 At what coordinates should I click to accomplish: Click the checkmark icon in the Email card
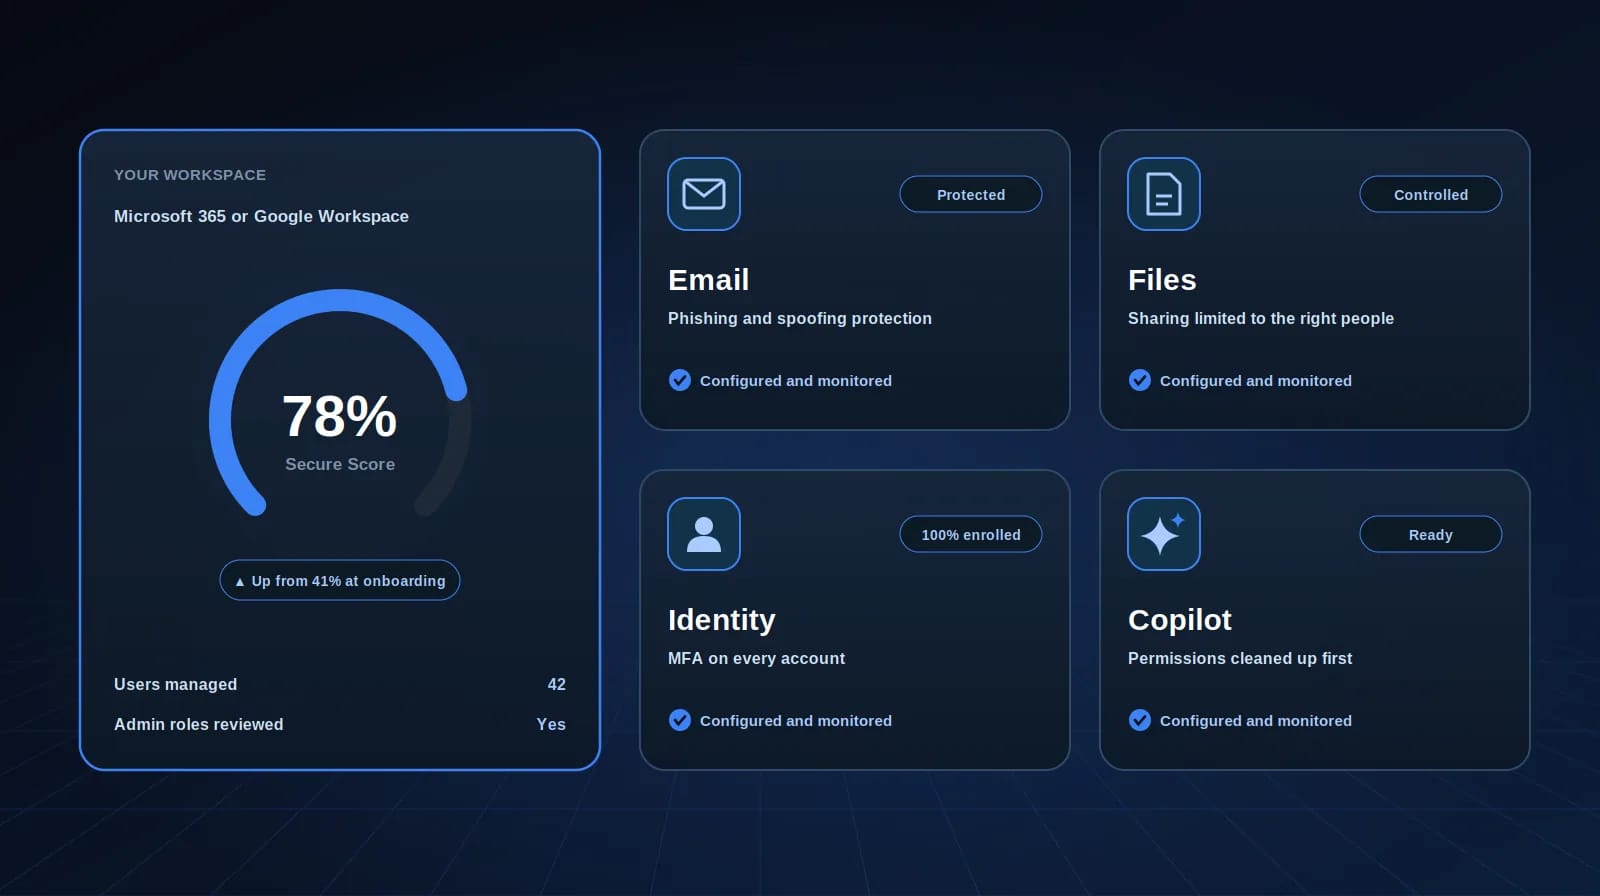tap(680, 380)
